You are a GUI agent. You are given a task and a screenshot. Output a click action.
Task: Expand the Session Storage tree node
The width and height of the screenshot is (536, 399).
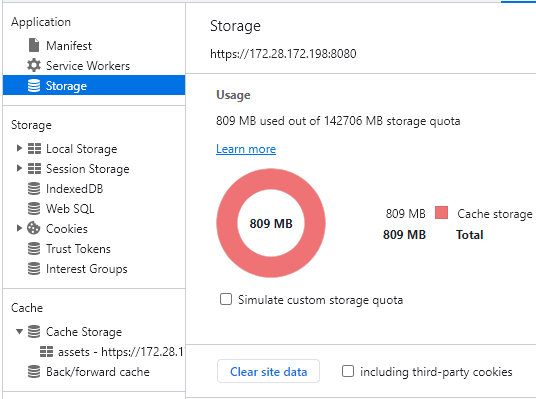click(19, 168)
